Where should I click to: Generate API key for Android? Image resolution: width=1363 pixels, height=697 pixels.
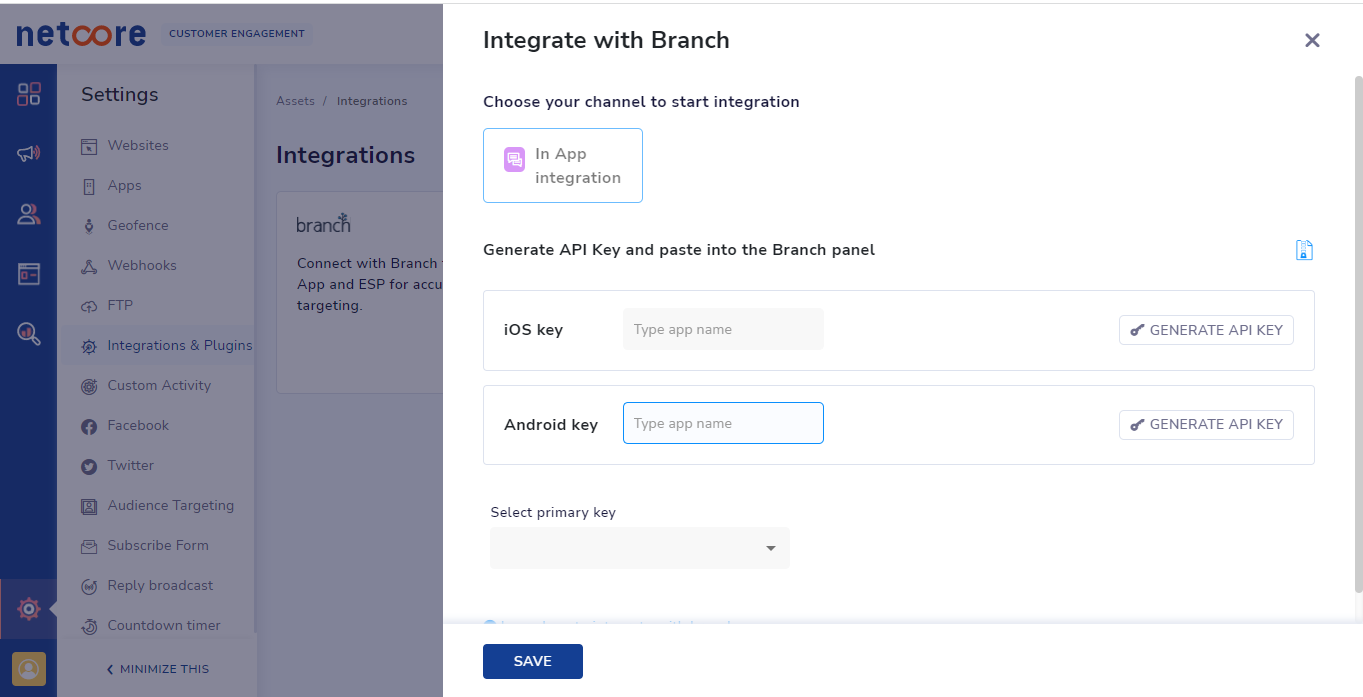click(x=1206, y=424)
